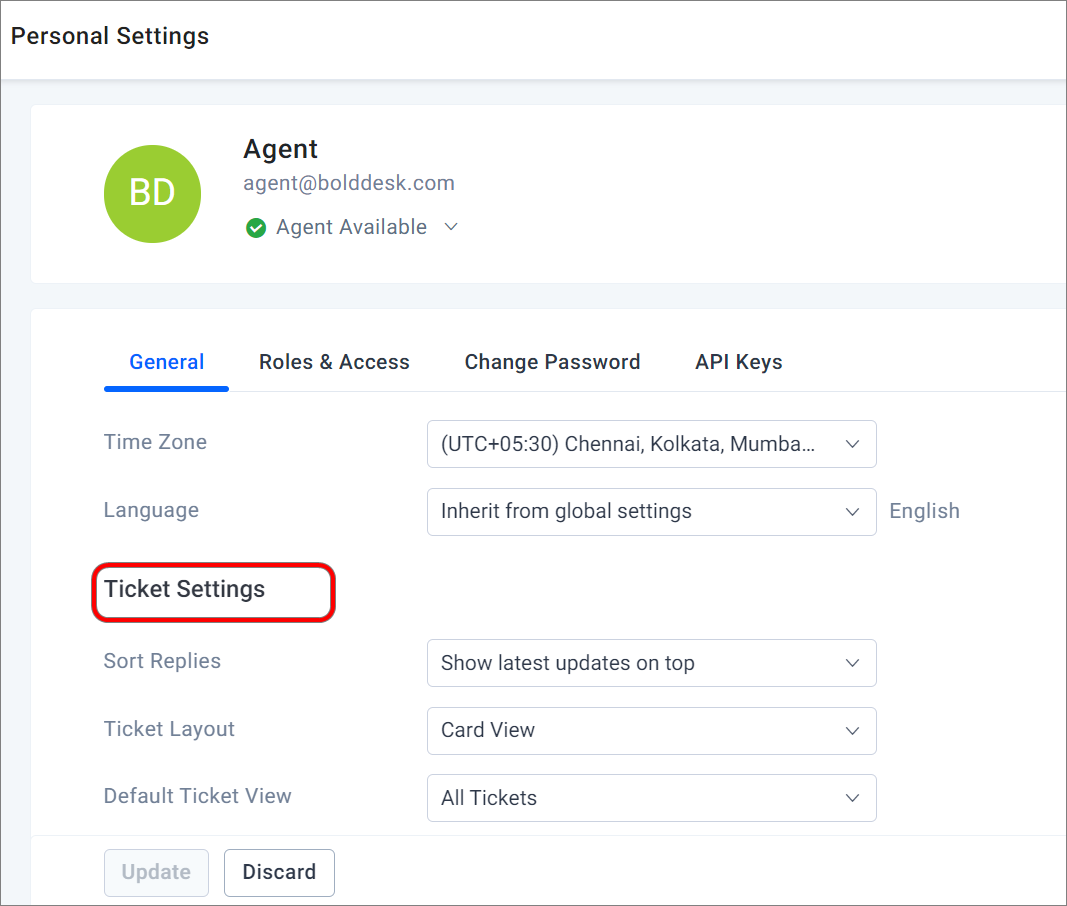Select the API Keys tab
This screenshot has height=906, width=1067.
[738, 362]
